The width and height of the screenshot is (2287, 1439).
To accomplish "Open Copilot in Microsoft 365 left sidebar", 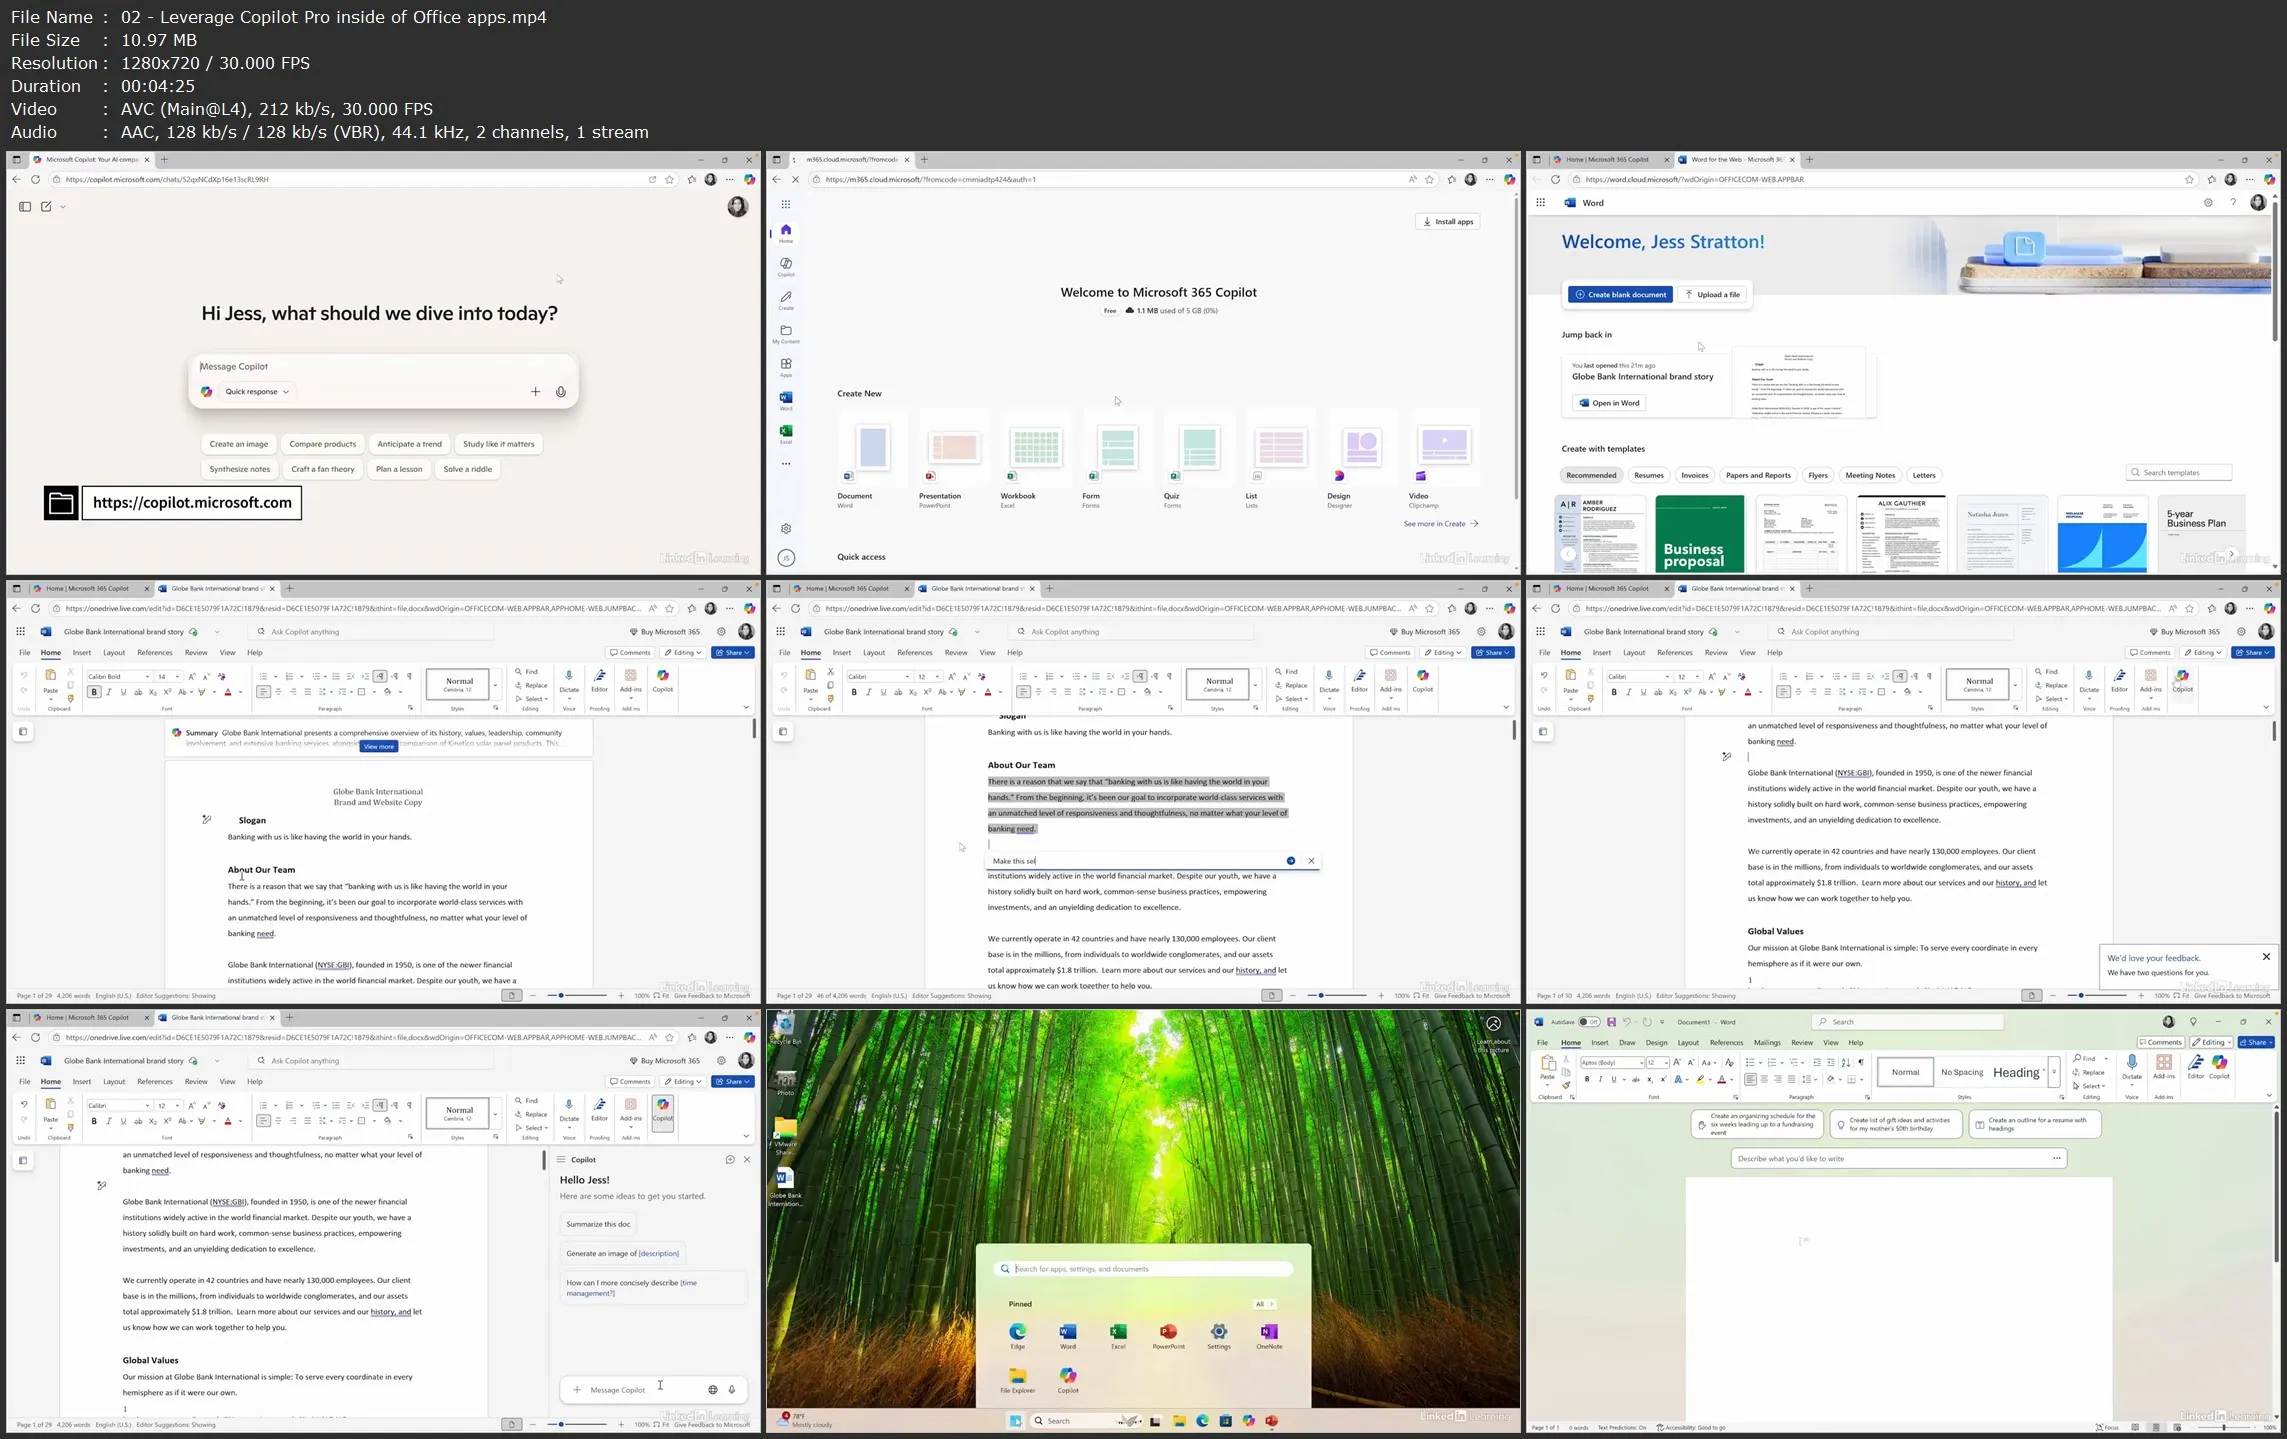I will (786, 267).
